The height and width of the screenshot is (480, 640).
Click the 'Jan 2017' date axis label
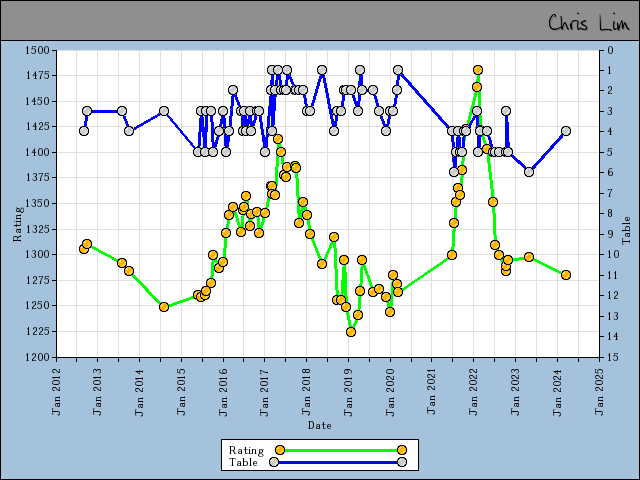(x=264, y=392)
